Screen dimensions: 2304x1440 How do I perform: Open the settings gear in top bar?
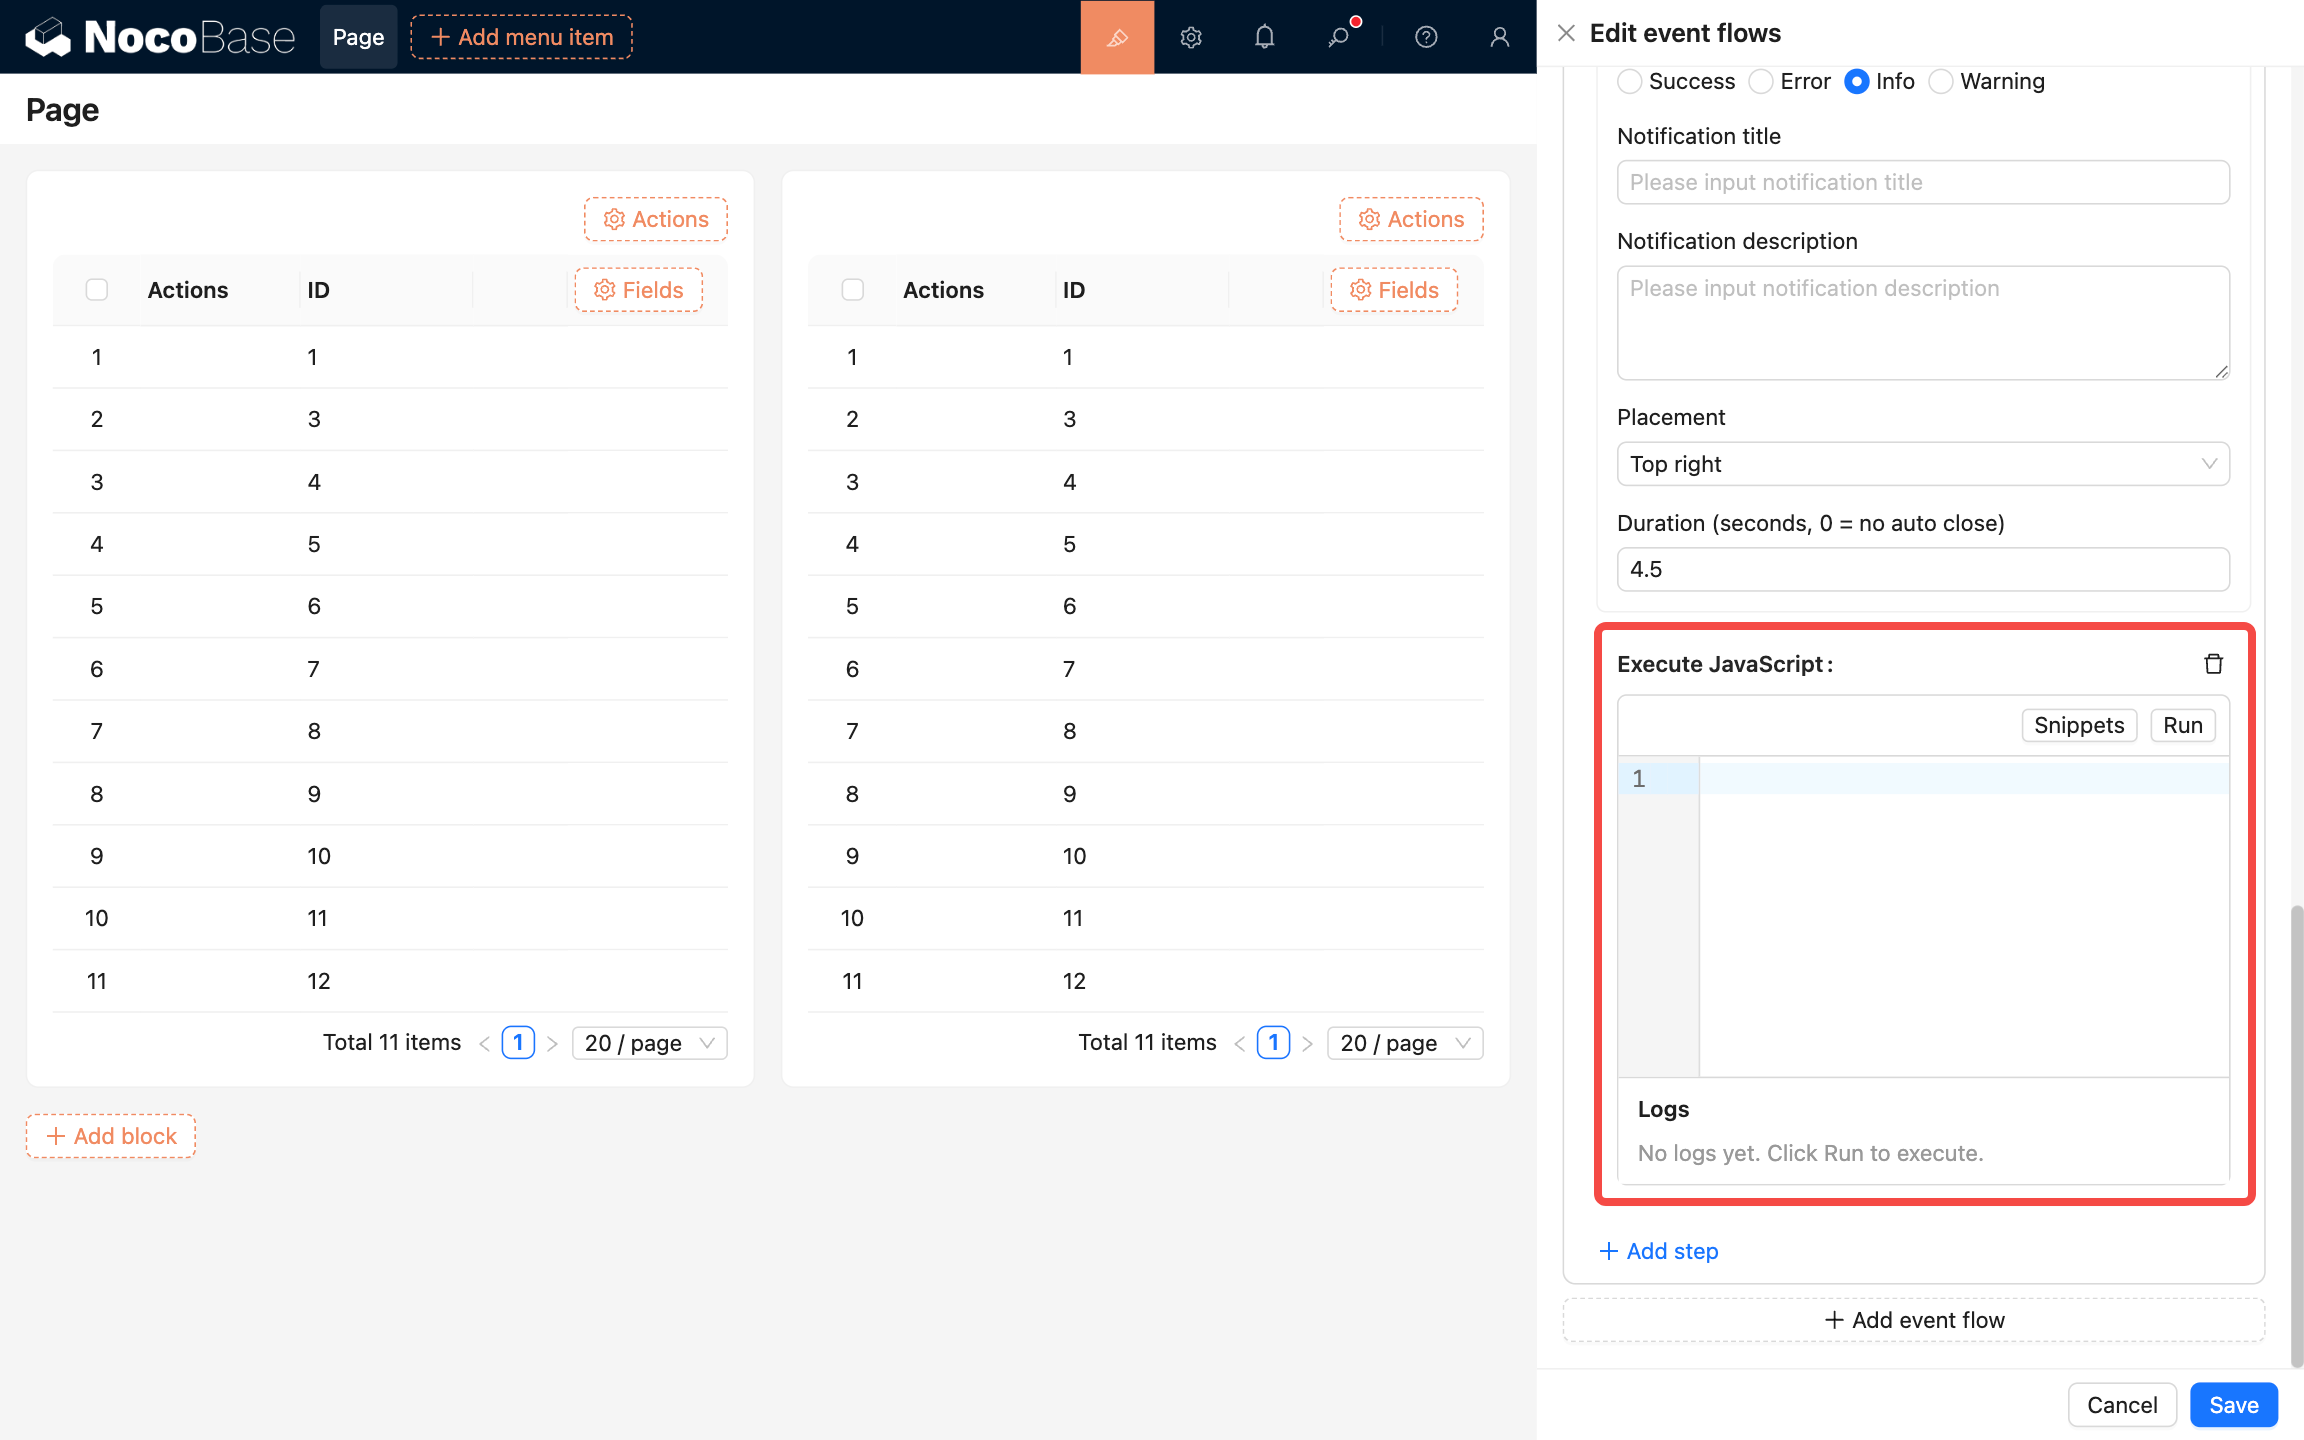tap(1190, 37)
